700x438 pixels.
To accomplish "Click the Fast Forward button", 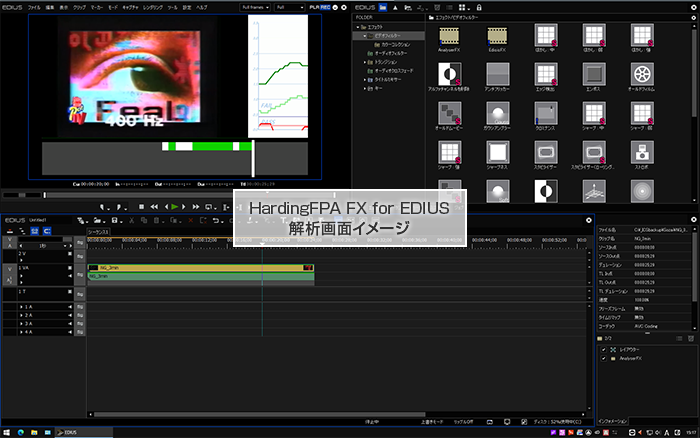I will pos(196,207).
